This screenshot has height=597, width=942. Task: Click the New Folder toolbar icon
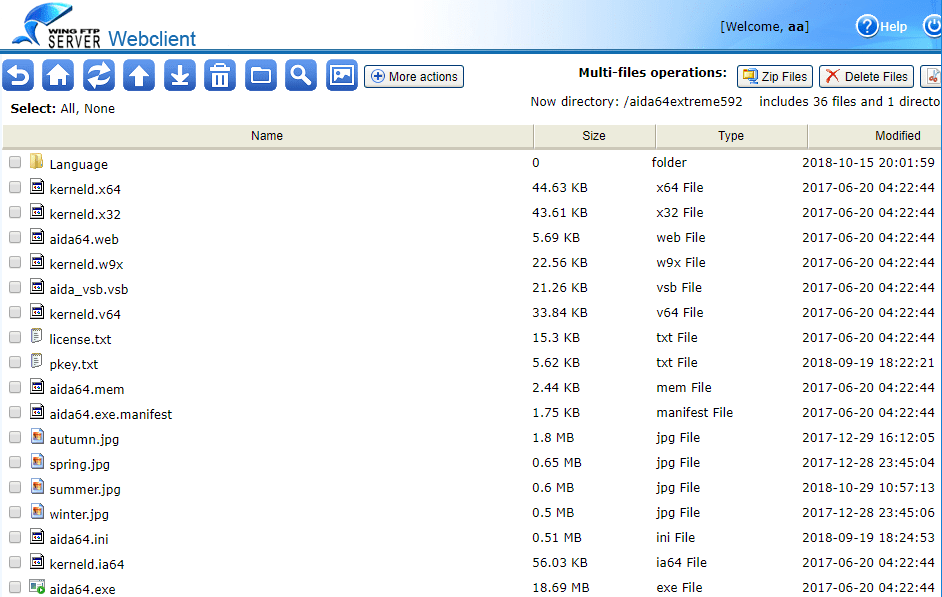coord(261,76)
